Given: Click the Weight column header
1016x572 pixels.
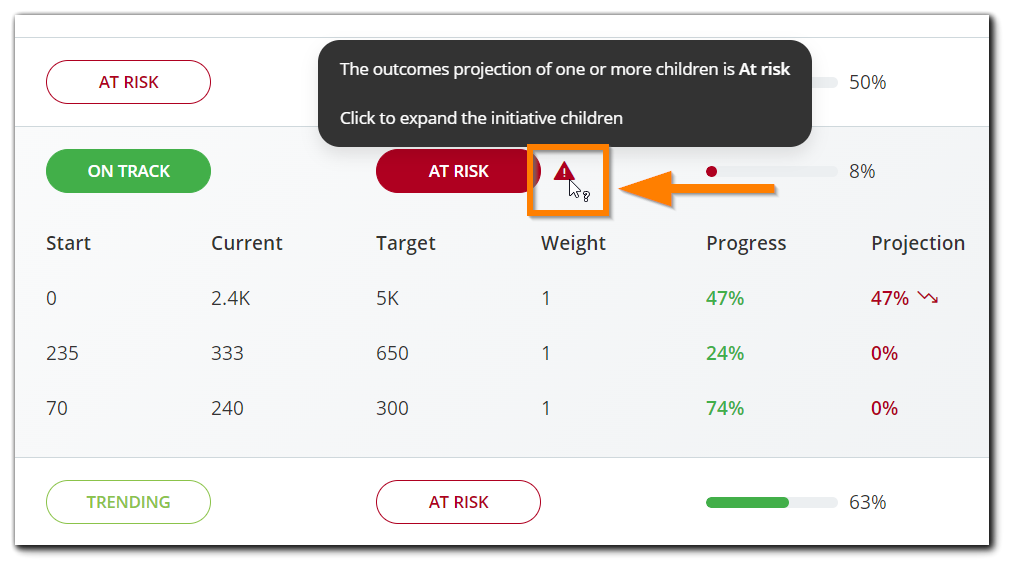Looking at the screenshot, I should click(x=573, y=243).
